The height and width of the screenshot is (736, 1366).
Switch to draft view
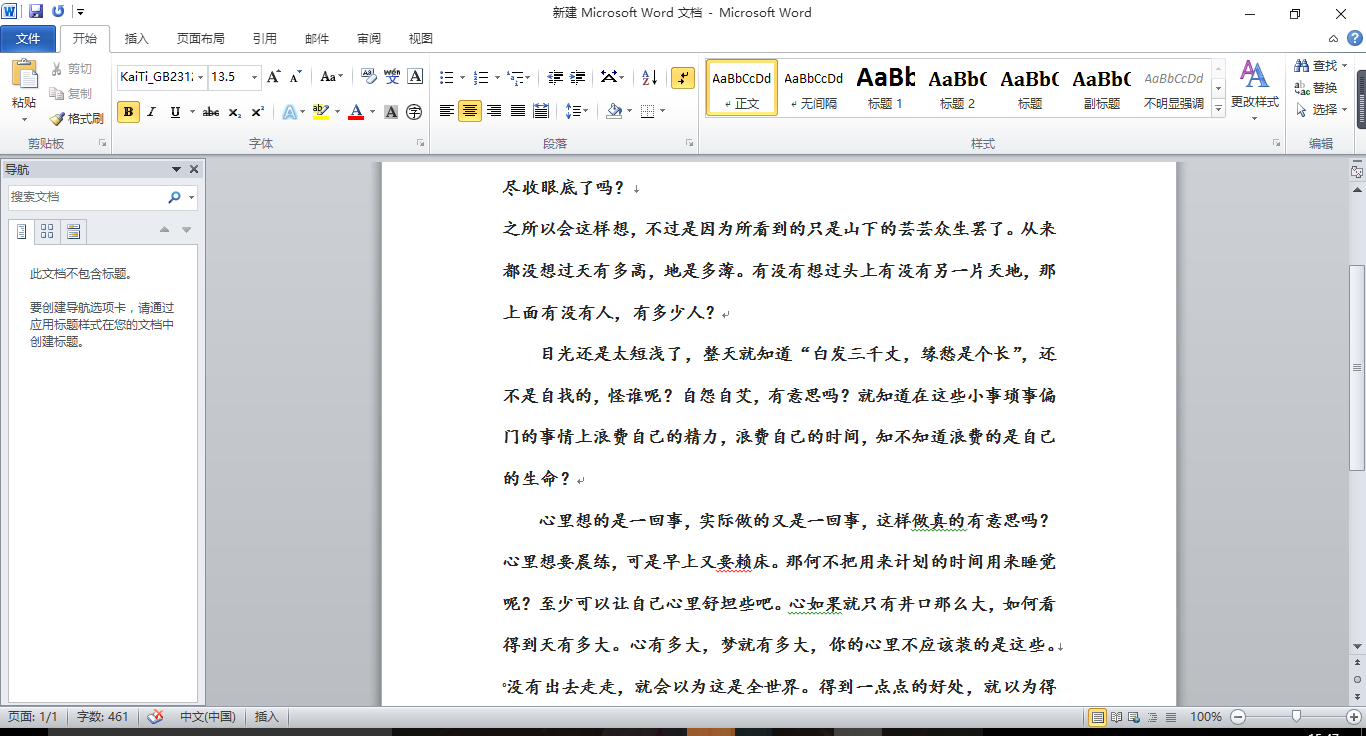1170,717
